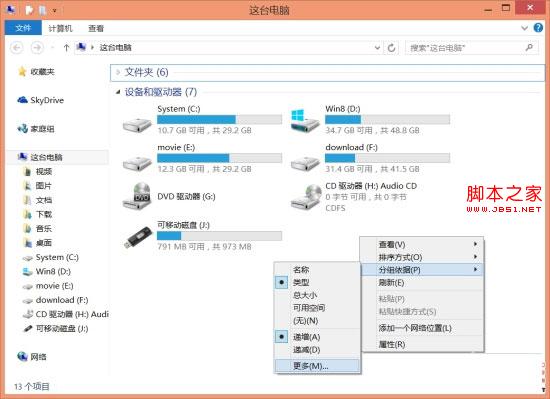Open 属性(R) from context menu
The height and width of the screenshot is (399, 550).
423,344
